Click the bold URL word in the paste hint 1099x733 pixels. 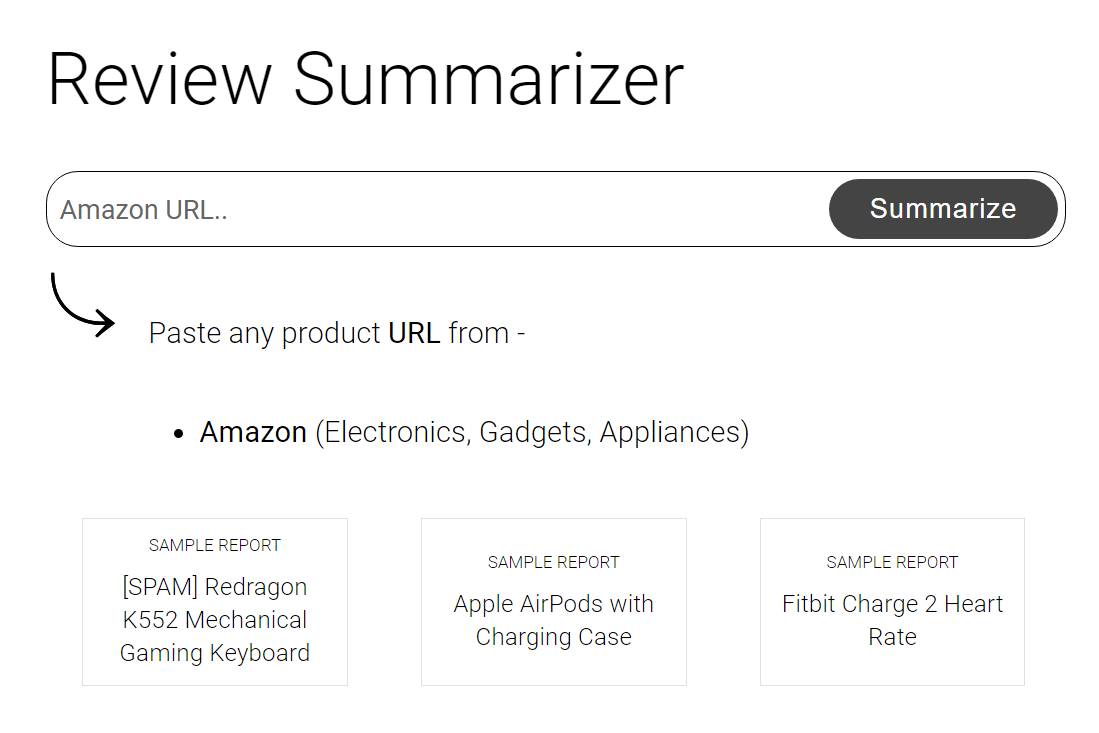coord(414,333)
